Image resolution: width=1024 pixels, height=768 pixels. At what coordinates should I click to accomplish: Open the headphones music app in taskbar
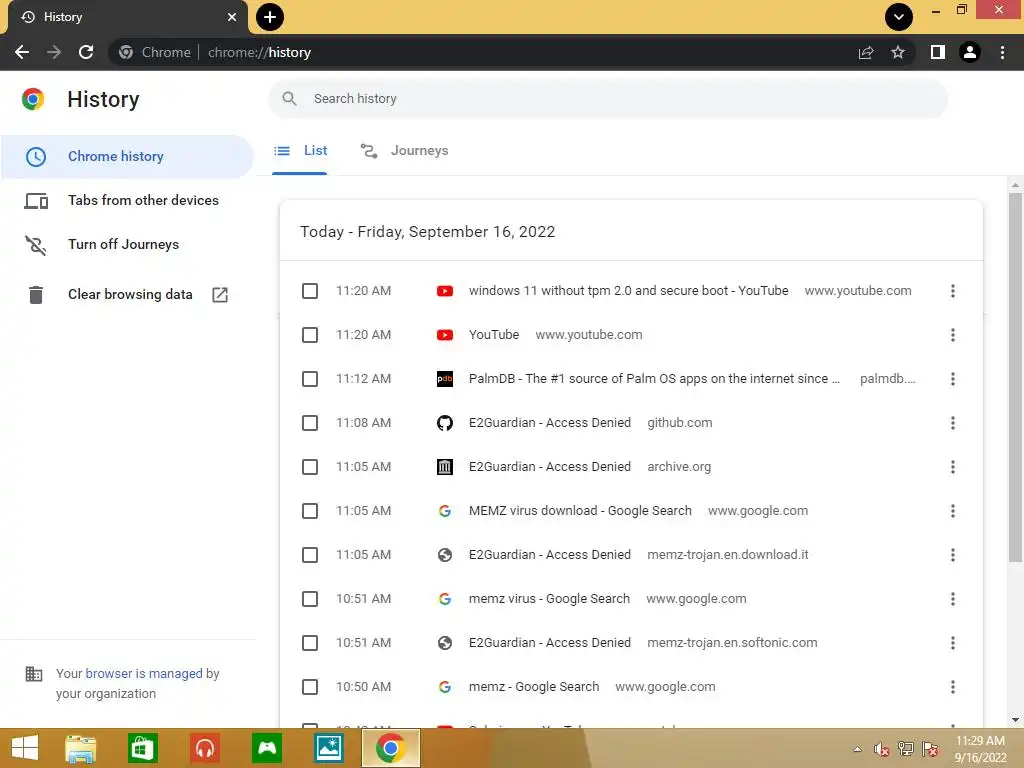pyautogui.click(x=205, y=748)
